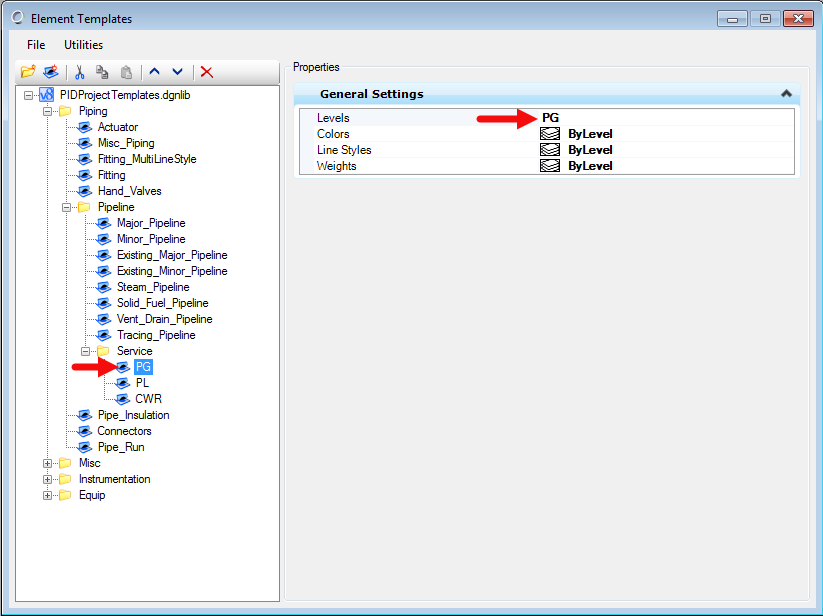Select the Fitting template icon
Image resolution: width=823 pixels, height=616 pixels.
[x=85, y=175]
